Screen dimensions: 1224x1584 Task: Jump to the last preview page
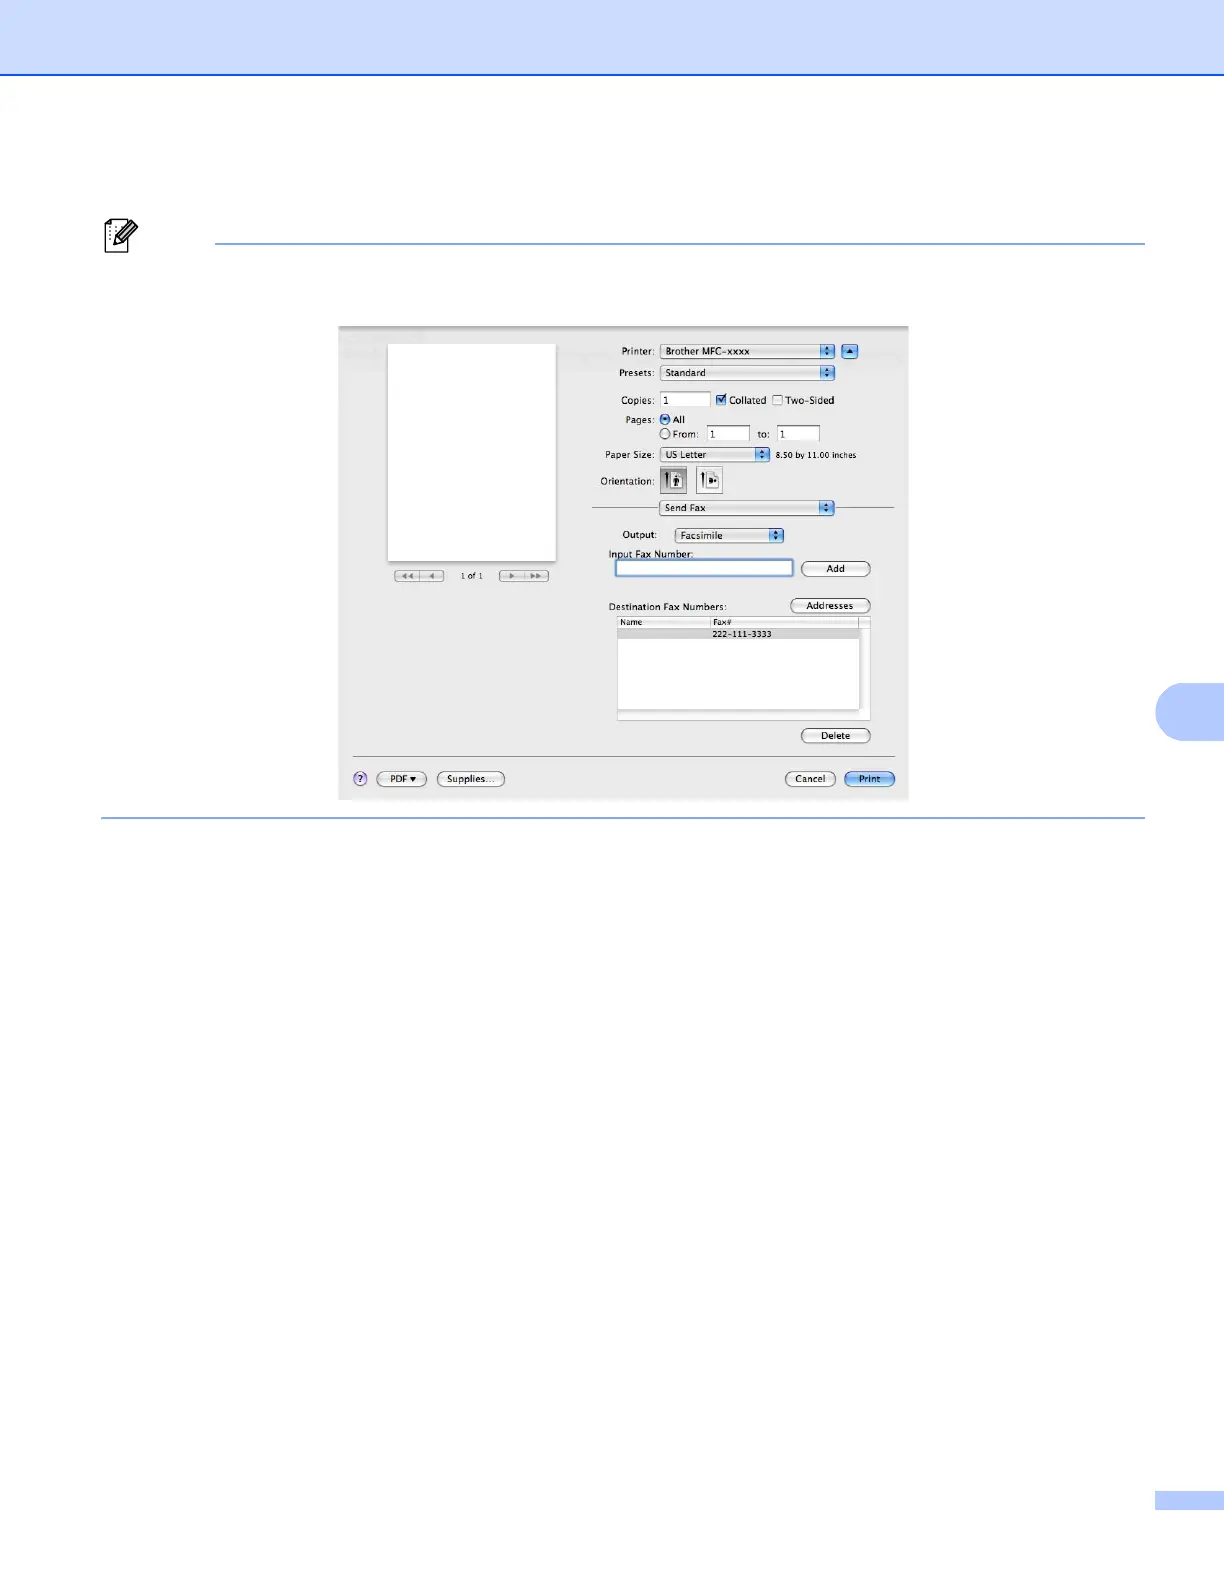click(x=536, y=576)
